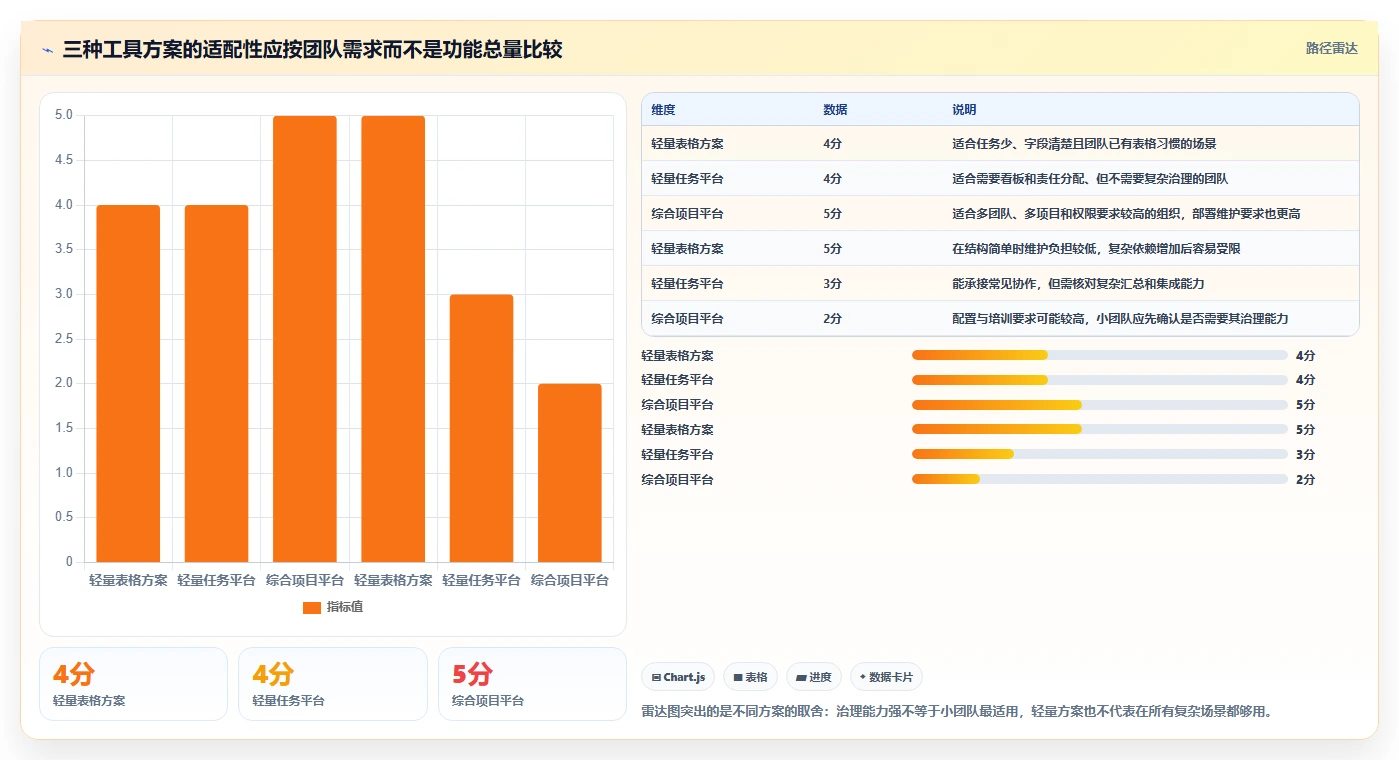
Task: Click the 0 y-axis tick label
Action: [69, 562]
